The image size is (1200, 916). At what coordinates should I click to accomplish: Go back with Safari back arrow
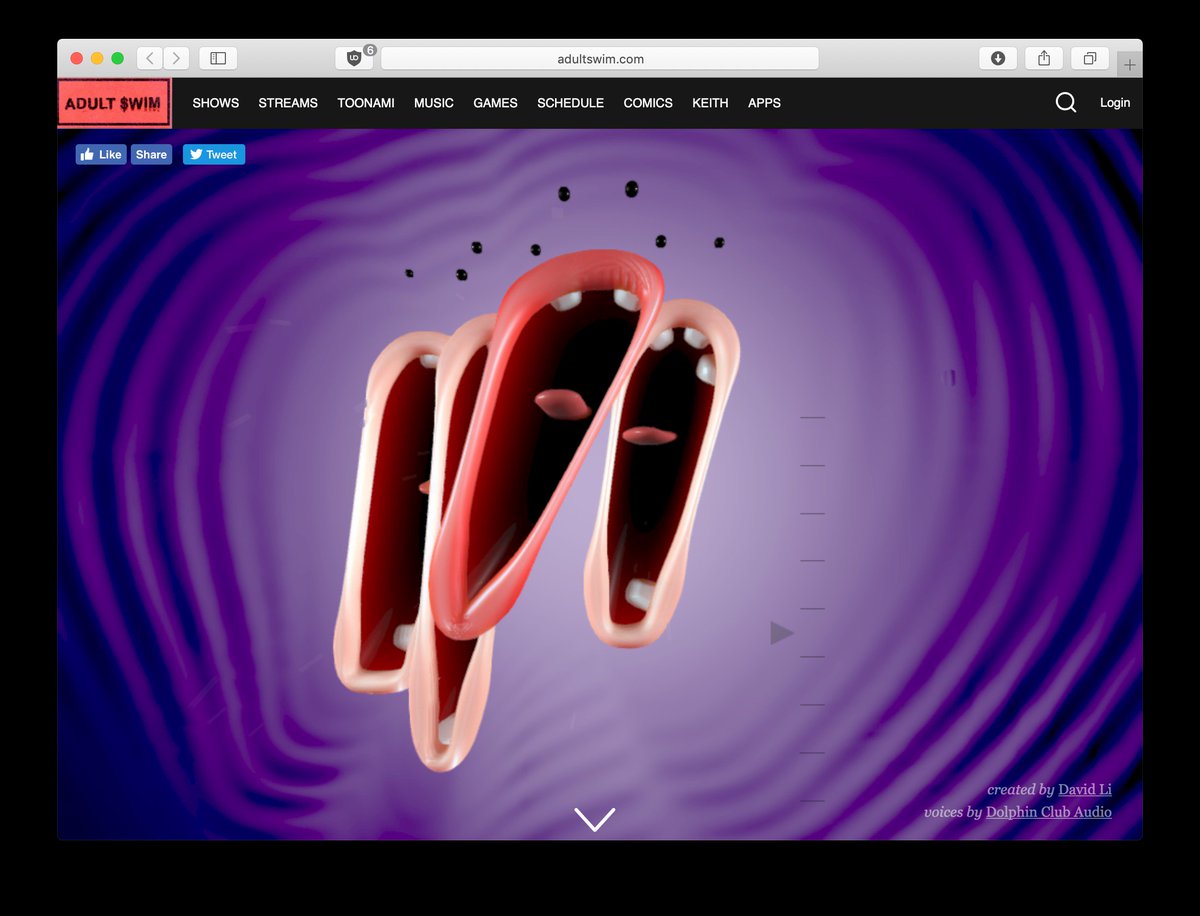pyautogui.click(x=150, y=58)
